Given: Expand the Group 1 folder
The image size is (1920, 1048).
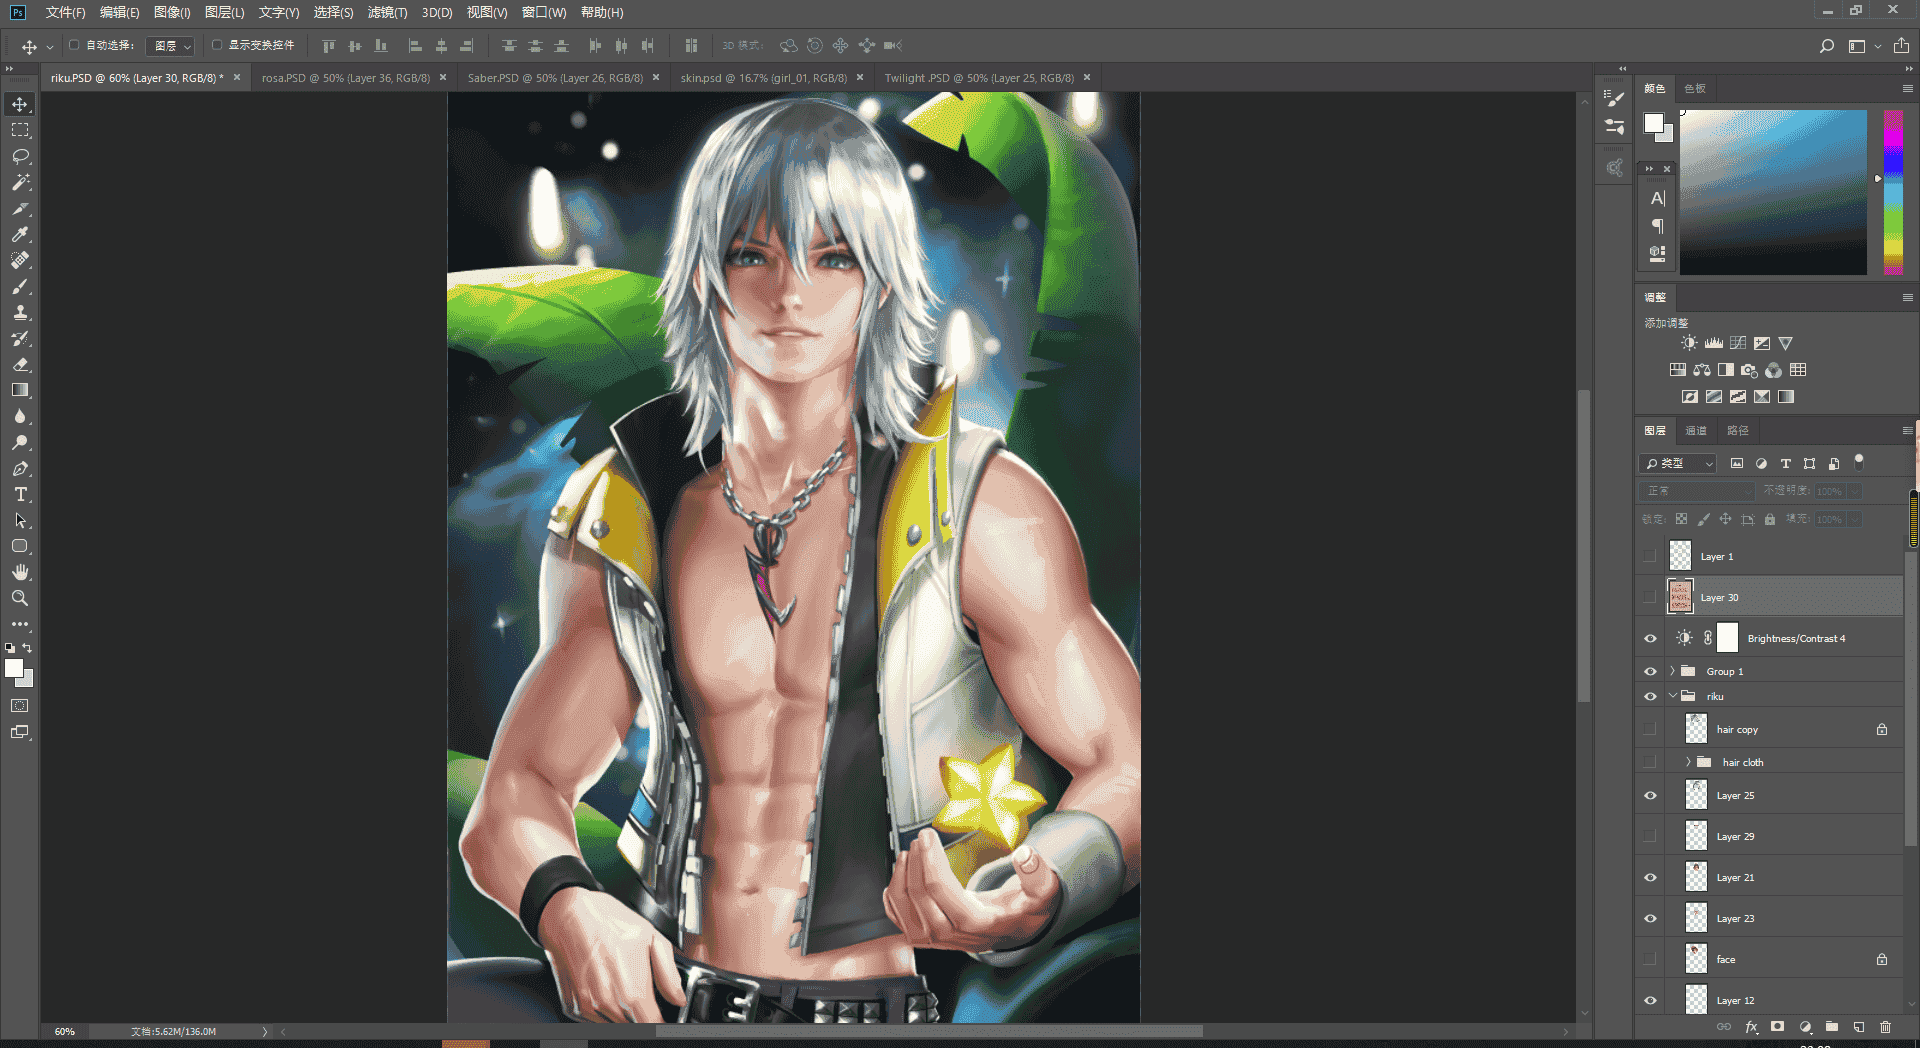Looking at the screenshot, I should click(1672, 671).
